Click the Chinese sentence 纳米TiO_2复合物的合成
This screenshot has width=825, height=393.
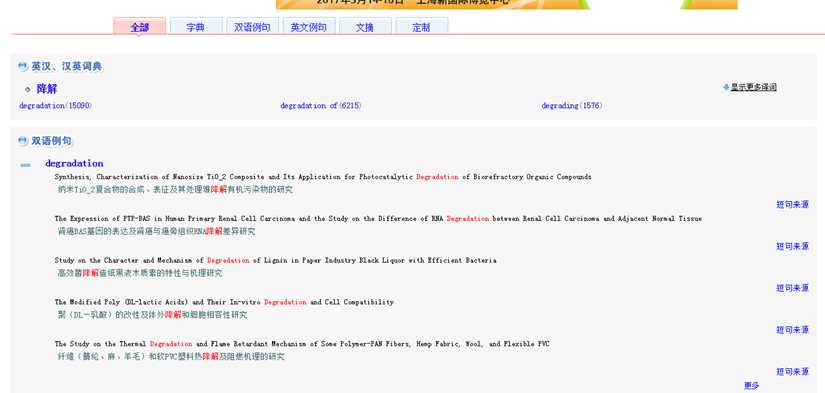[x=175, y=189]
